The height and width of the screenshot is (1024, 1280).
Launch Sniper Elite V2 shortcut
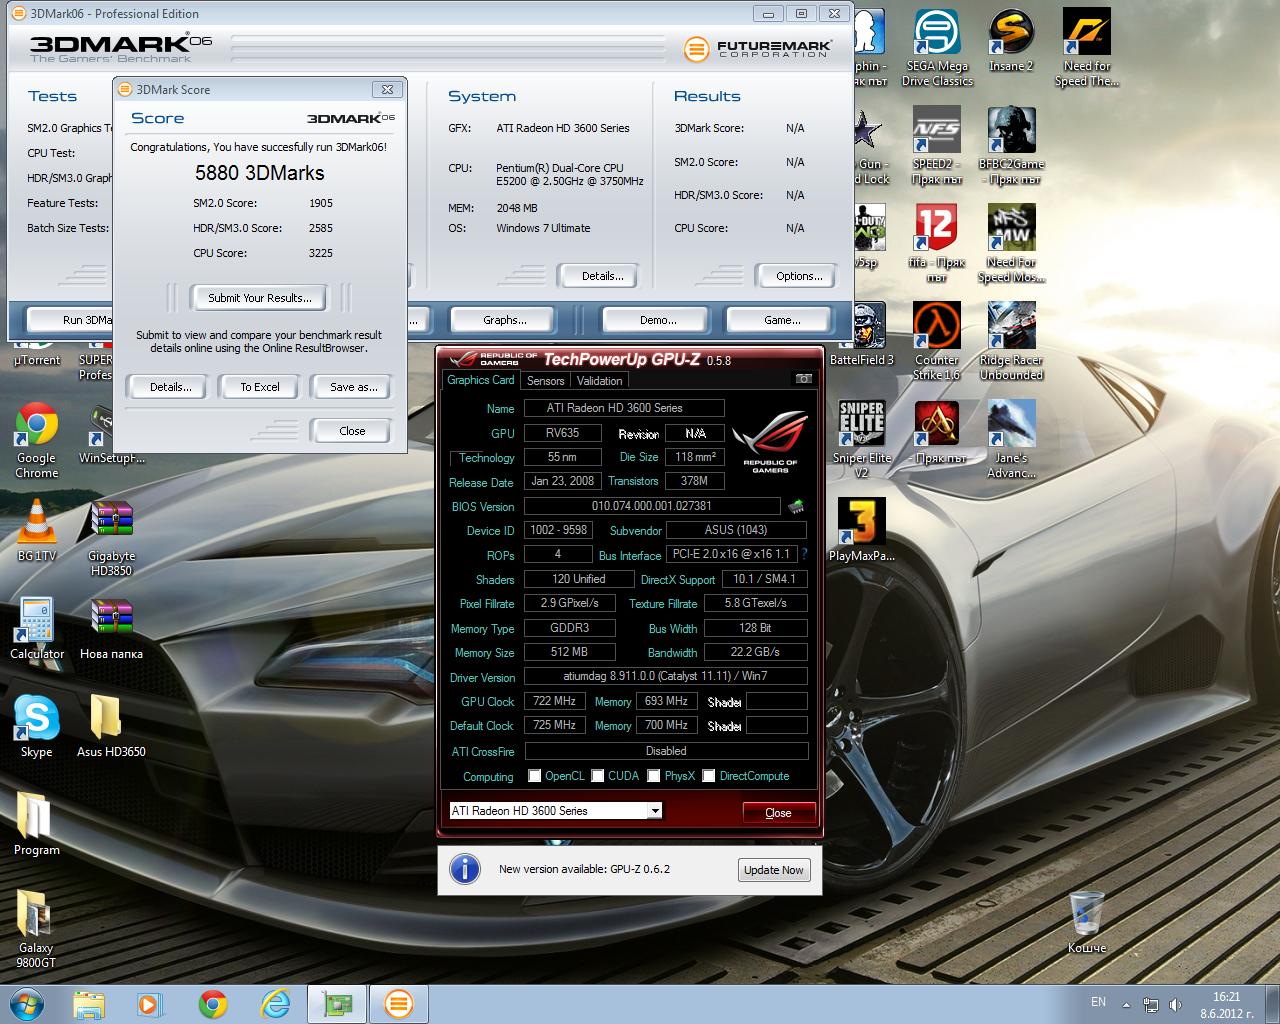[x=862, y=440]
